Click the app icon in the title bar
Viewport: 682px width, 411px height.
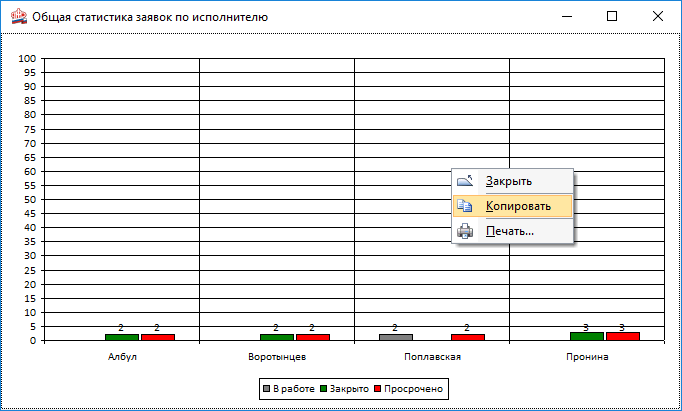coord(18,16)
